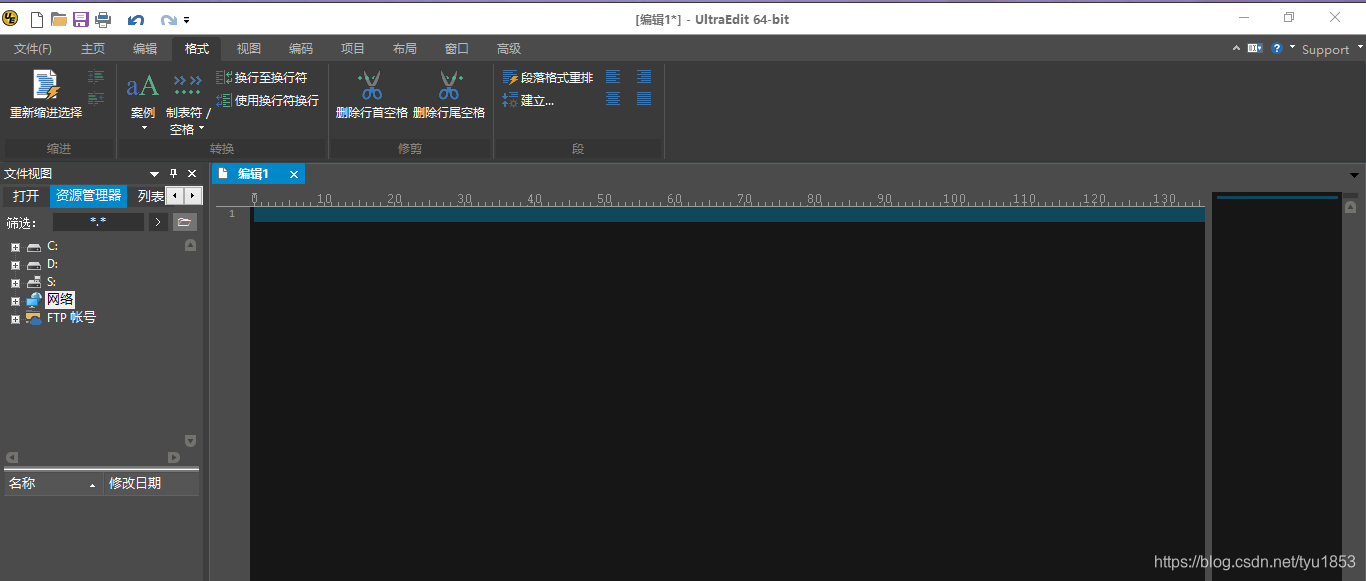The height and width of the screenshot is (581, 1366).
Task: Expand the FTP 帐号 node
Action: [x=15, y=319]
